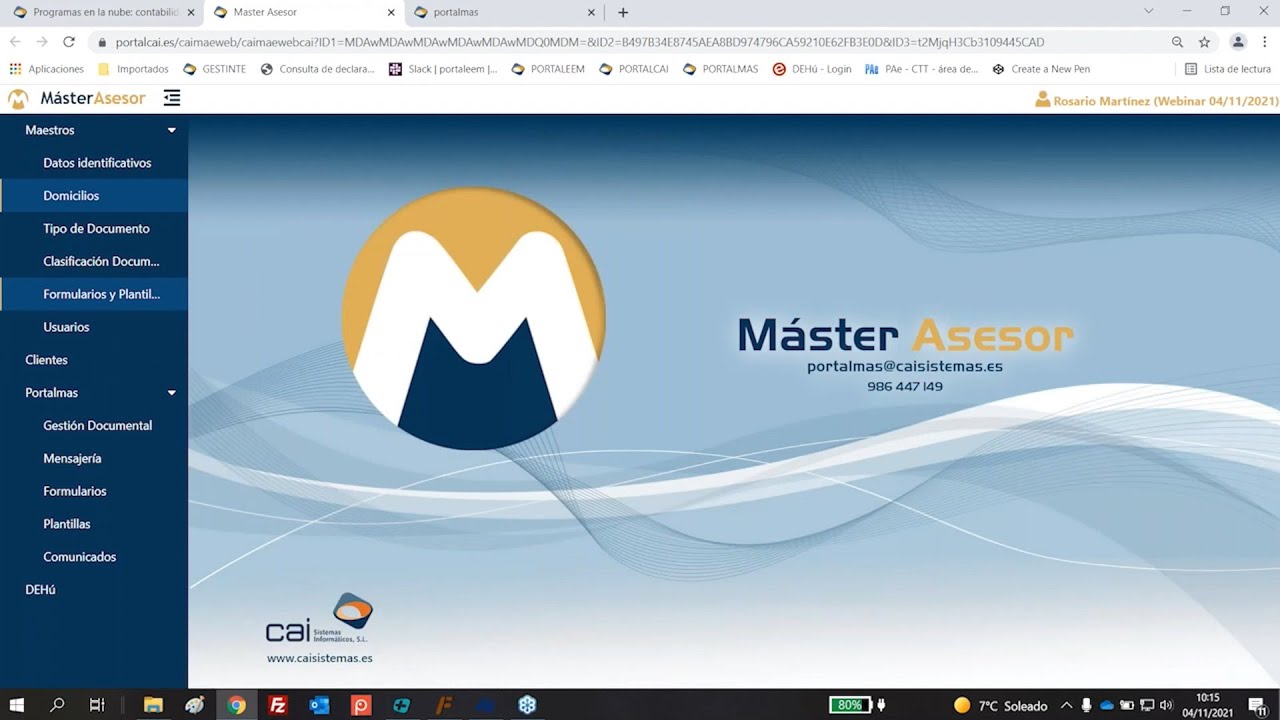This screenshot has width=1280, height=720.
Task: Click the volume icon in system tray
Action: (1166, 706)
